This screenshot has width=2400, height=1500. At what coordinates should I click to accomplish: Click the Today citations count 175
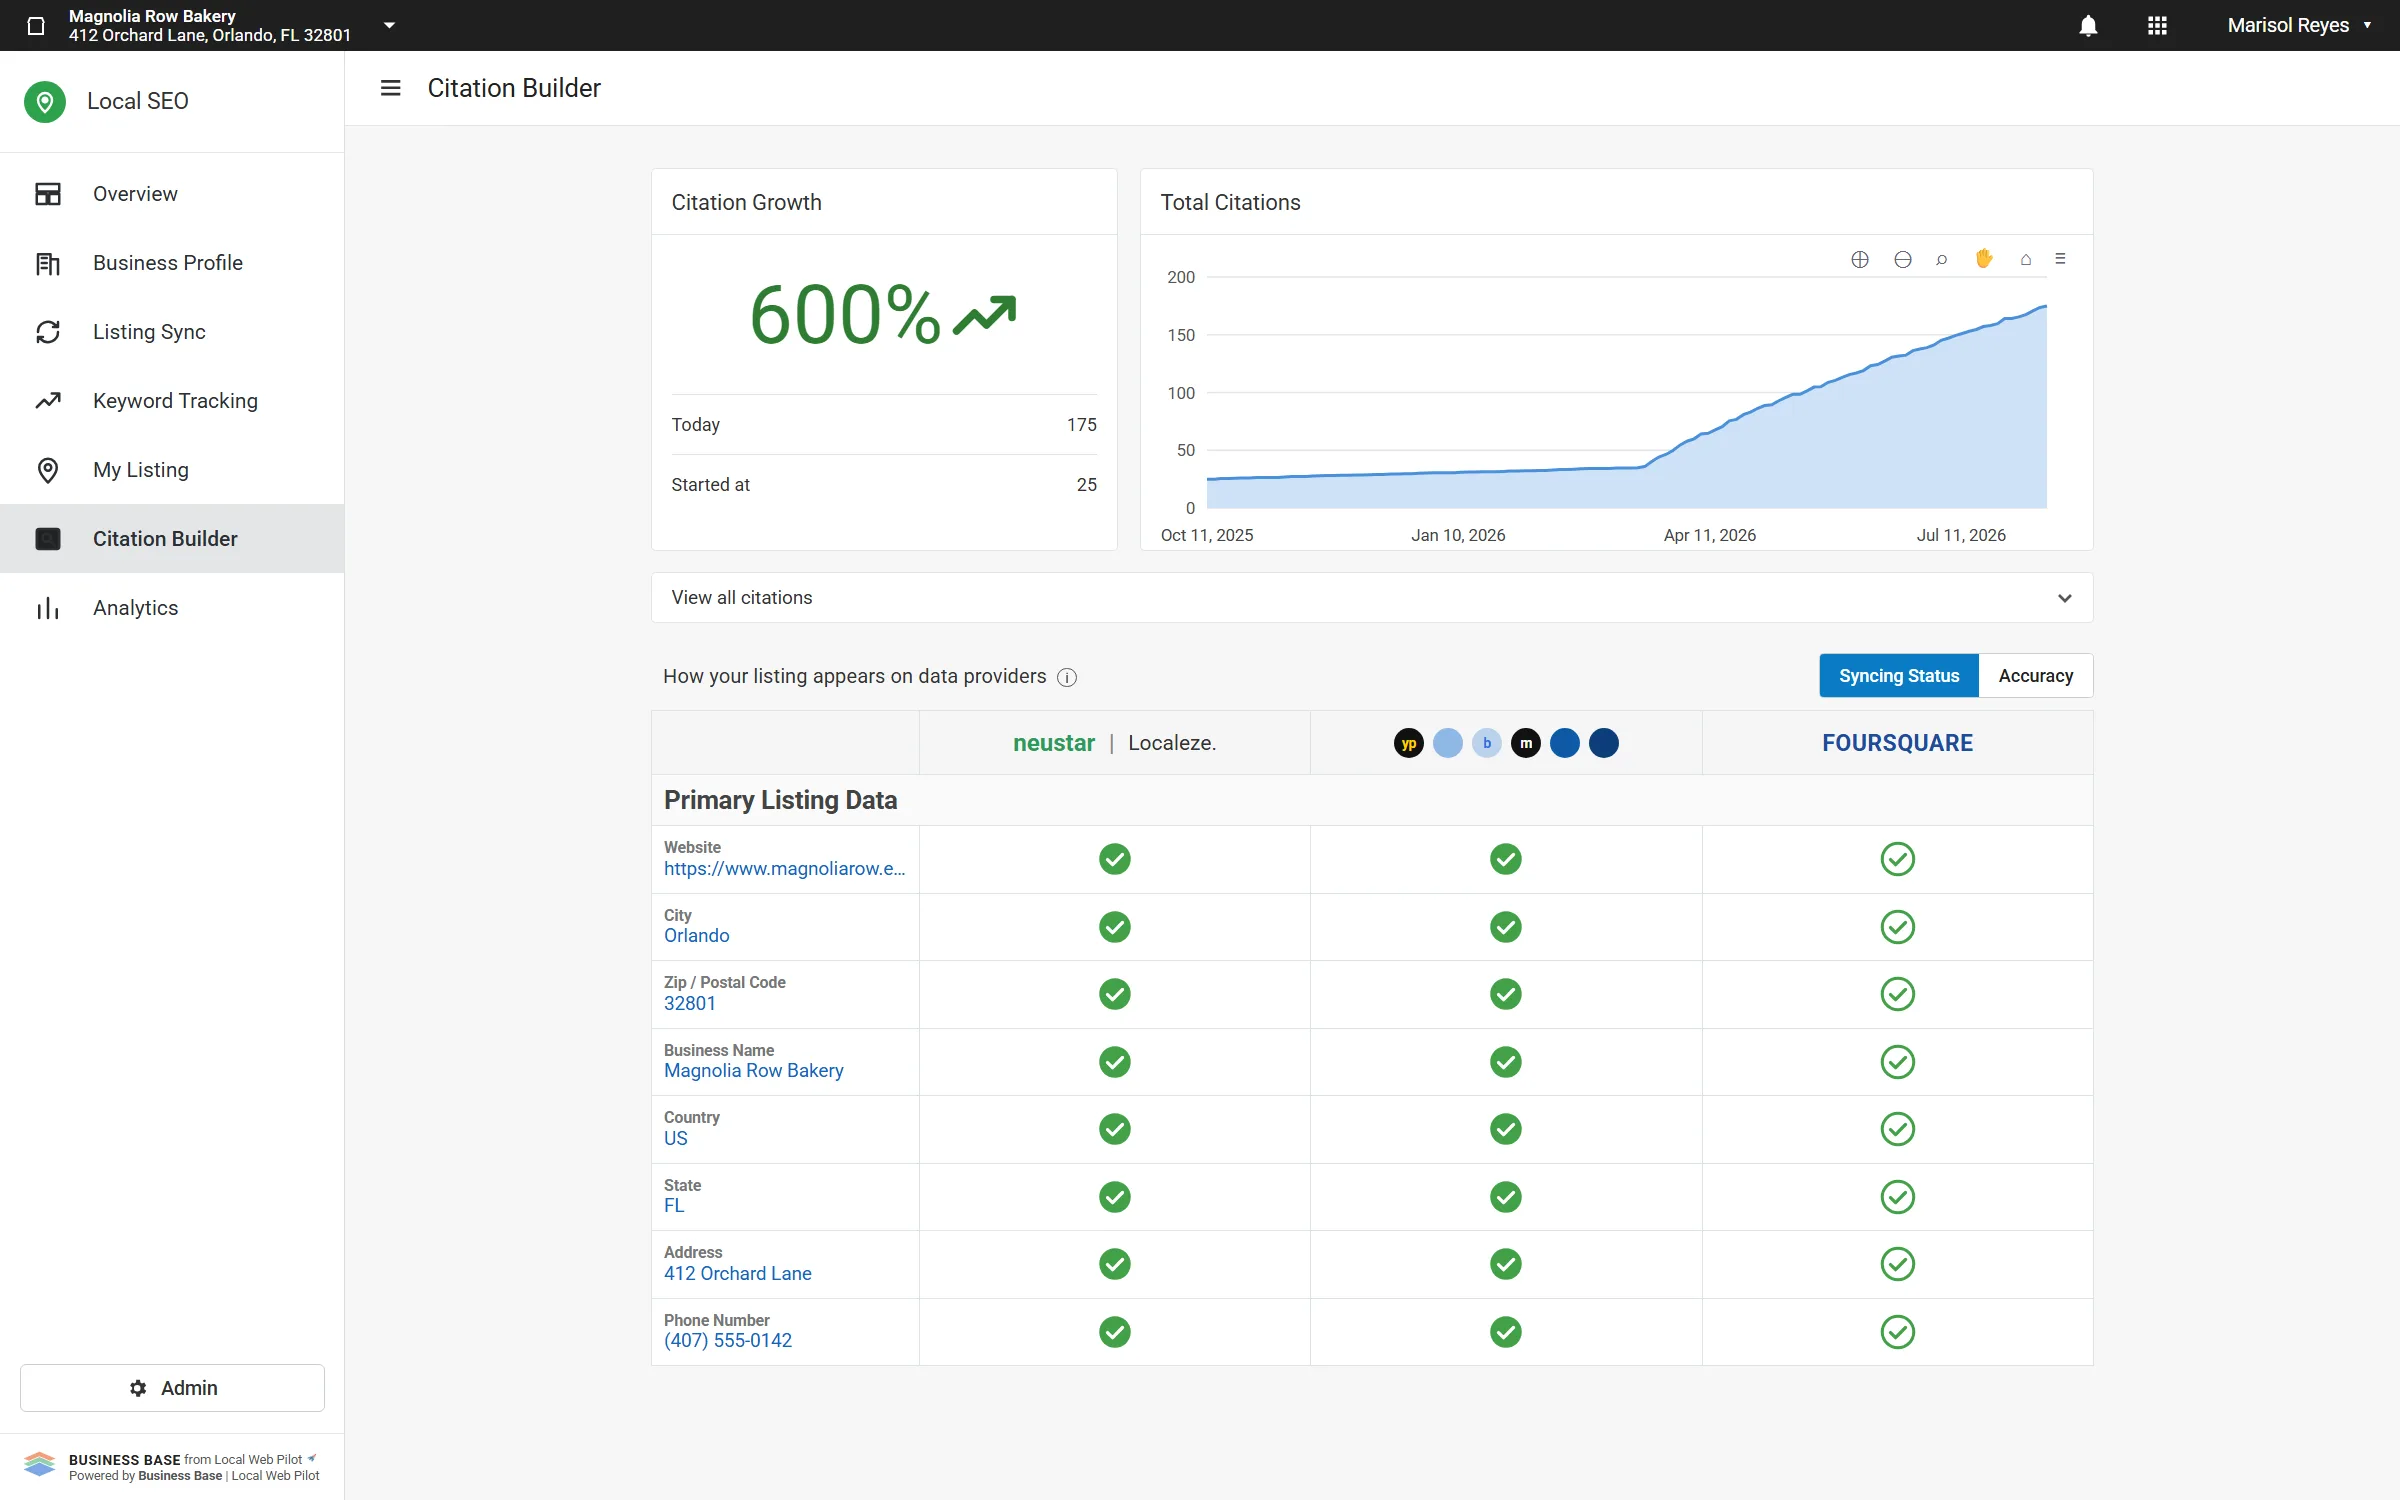pyautogui.click(x=1082, y=425)
